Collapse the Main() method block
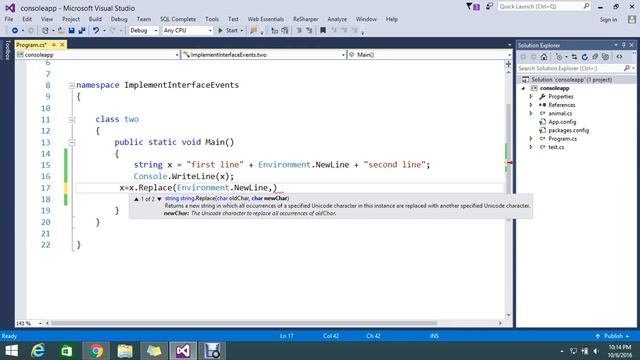Viewport: 640px width, 360px height. point(71,142)
